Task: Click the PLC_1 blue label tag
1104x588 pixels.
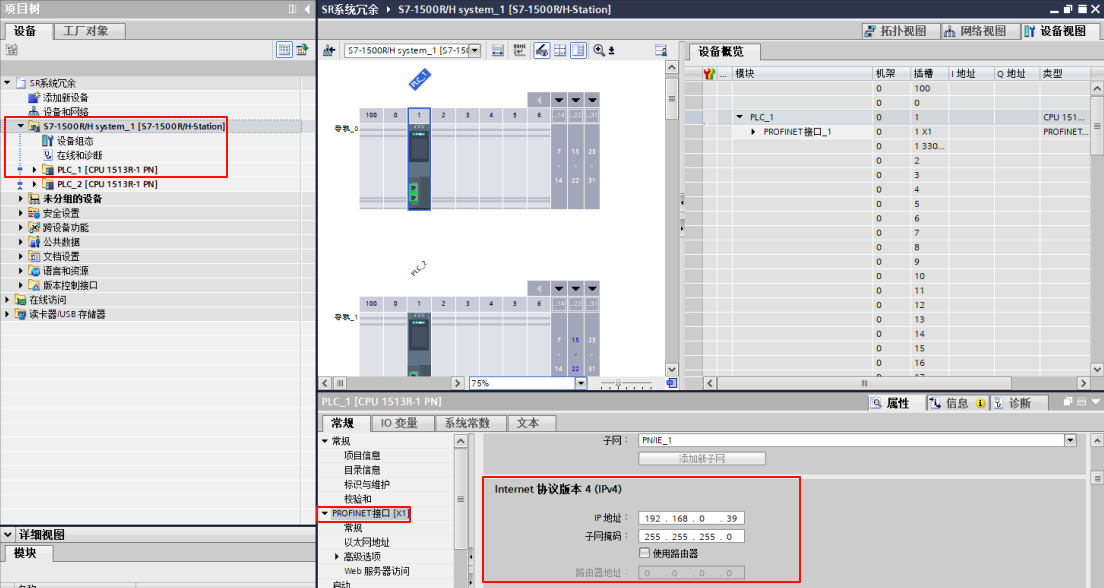Action: [x=420, y=79]
